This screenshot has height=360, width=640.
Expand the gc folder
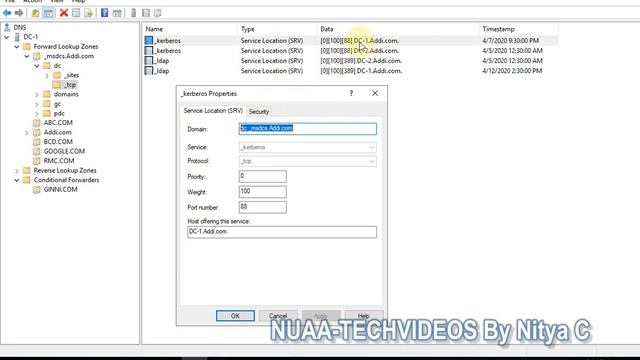point(37,104)
